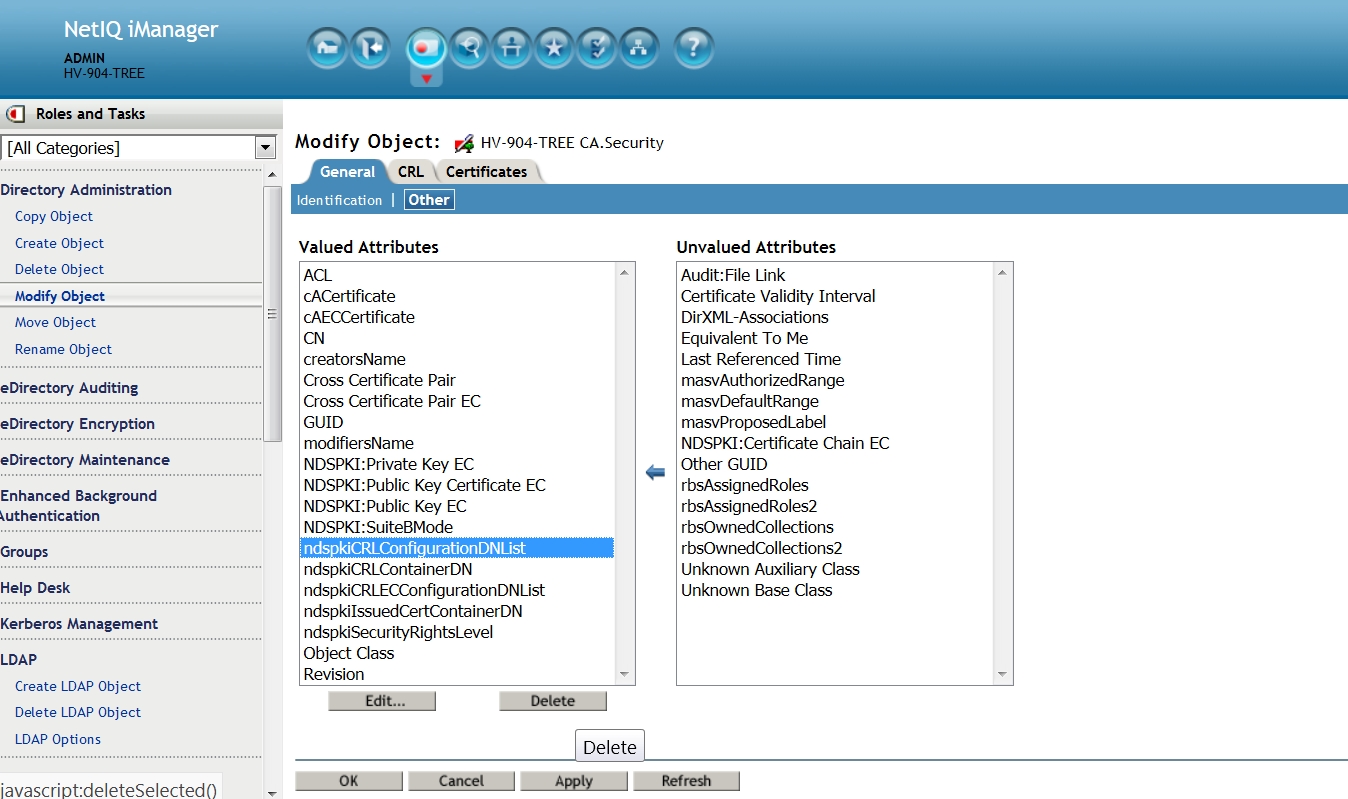Viewport: 1348px width, 799px height.
Task: Select ndspkiCRLContainerDN attribute
Action: [457, 569]
